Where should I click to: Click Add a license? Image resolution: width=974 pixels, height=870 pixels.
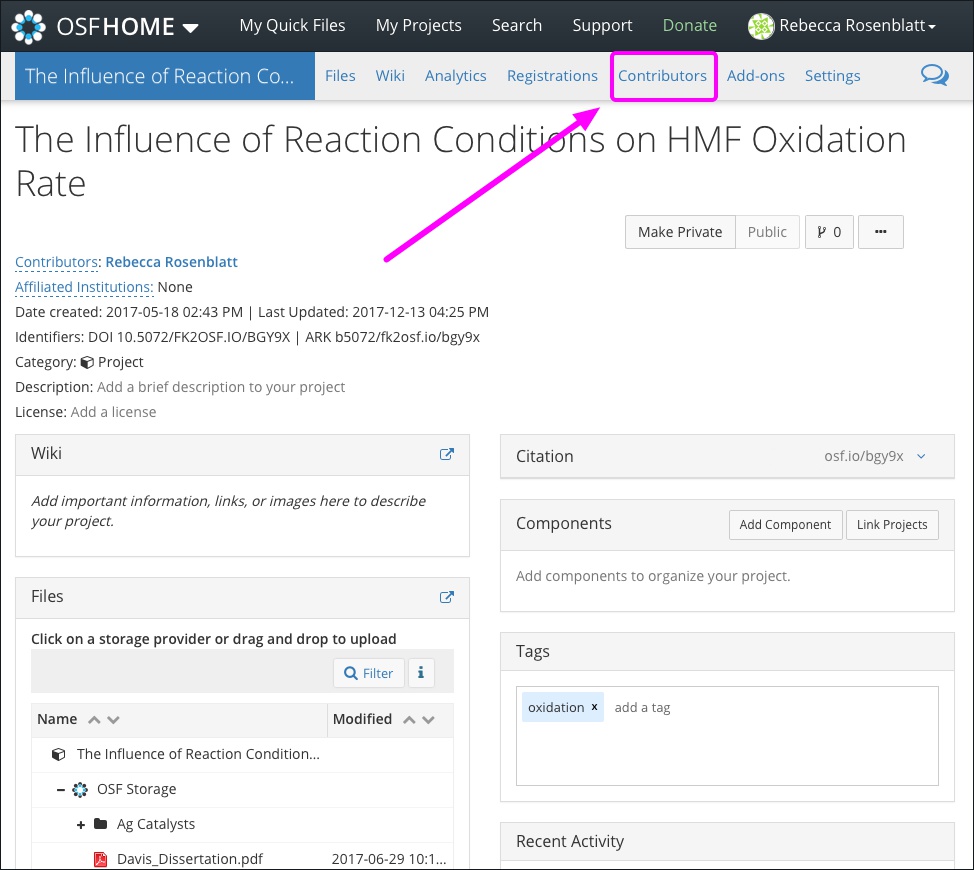[x=113, y=412]
